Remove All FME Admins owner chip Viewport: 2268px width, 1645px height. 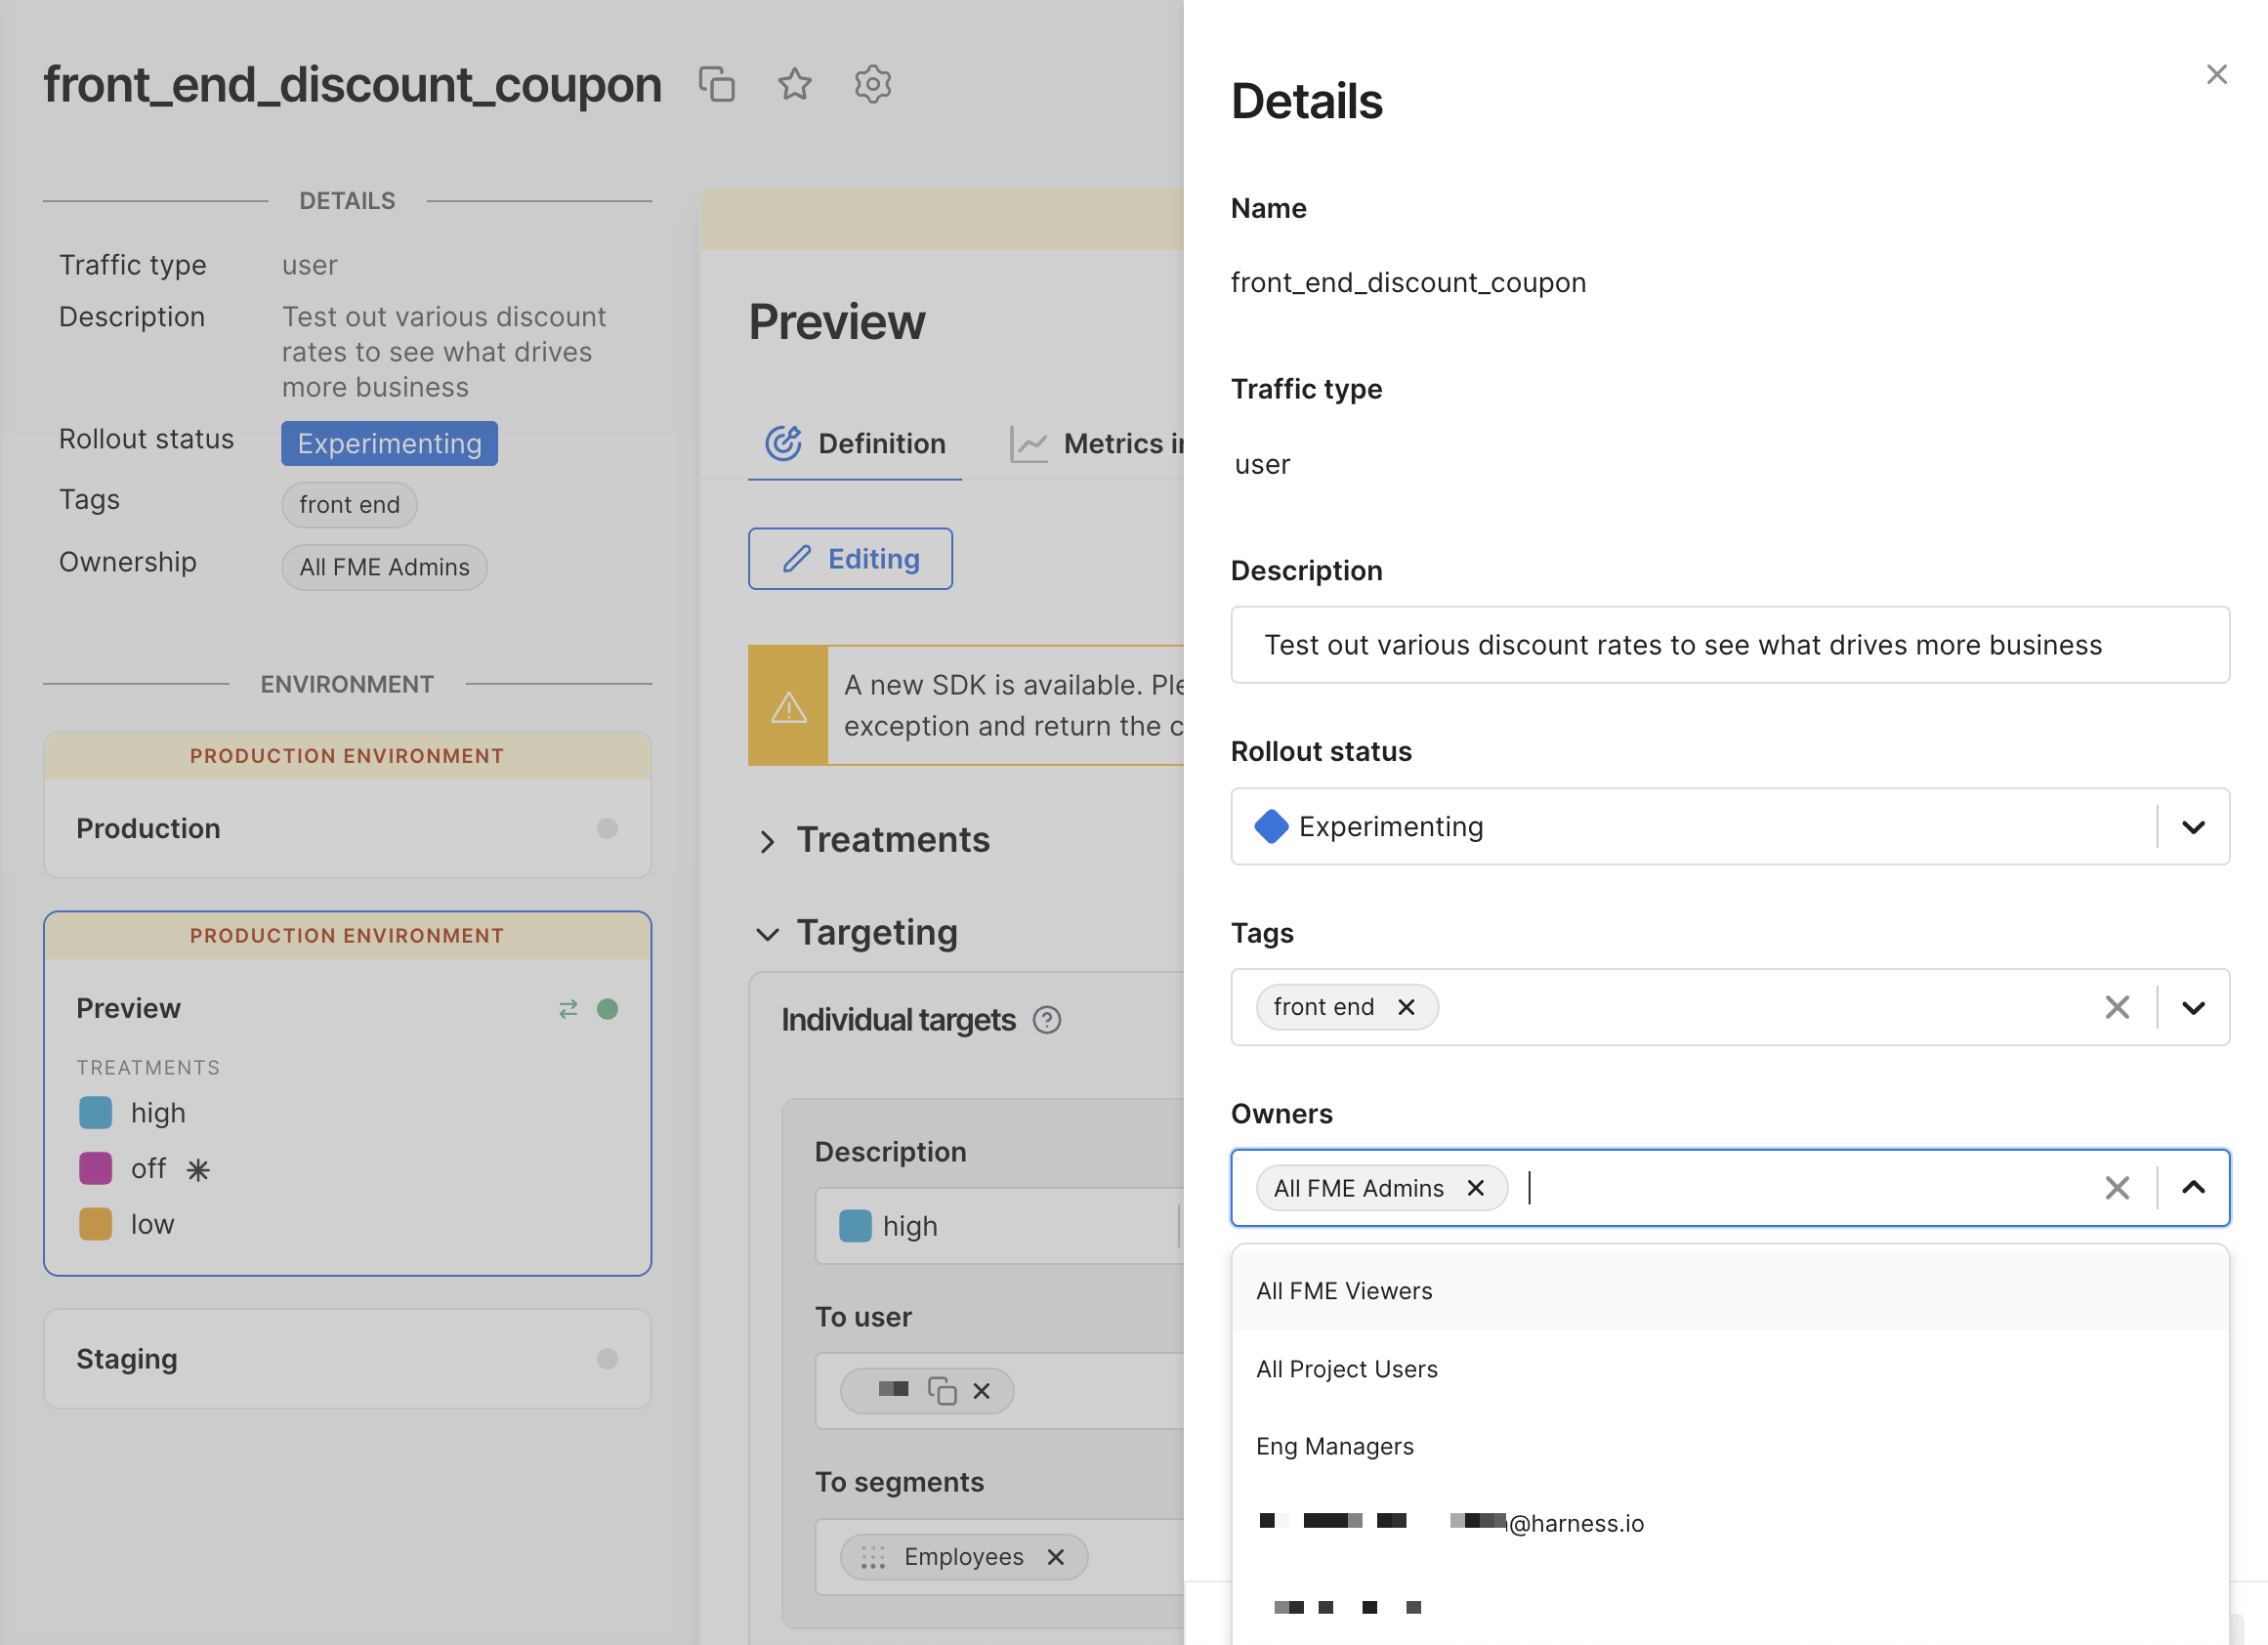1475,1188
